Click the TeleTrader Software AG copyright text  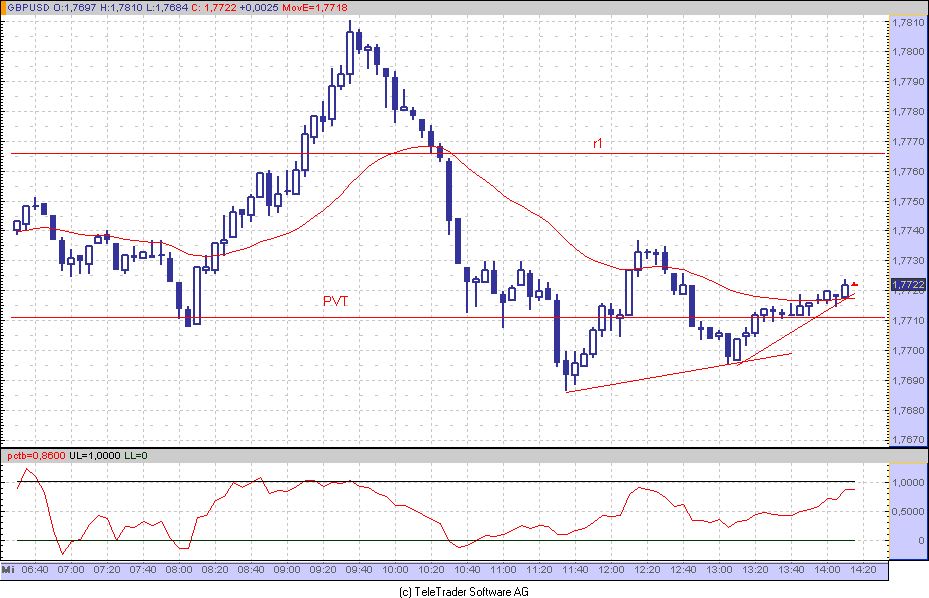click(x=464, y=591)
